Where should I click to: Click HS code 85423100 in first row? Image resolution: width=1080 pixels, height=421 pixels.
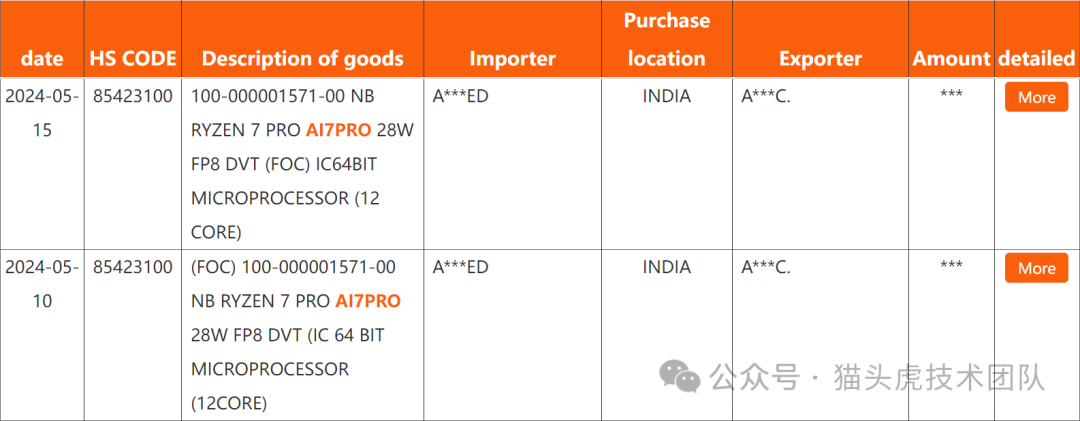tap(133, 96)
